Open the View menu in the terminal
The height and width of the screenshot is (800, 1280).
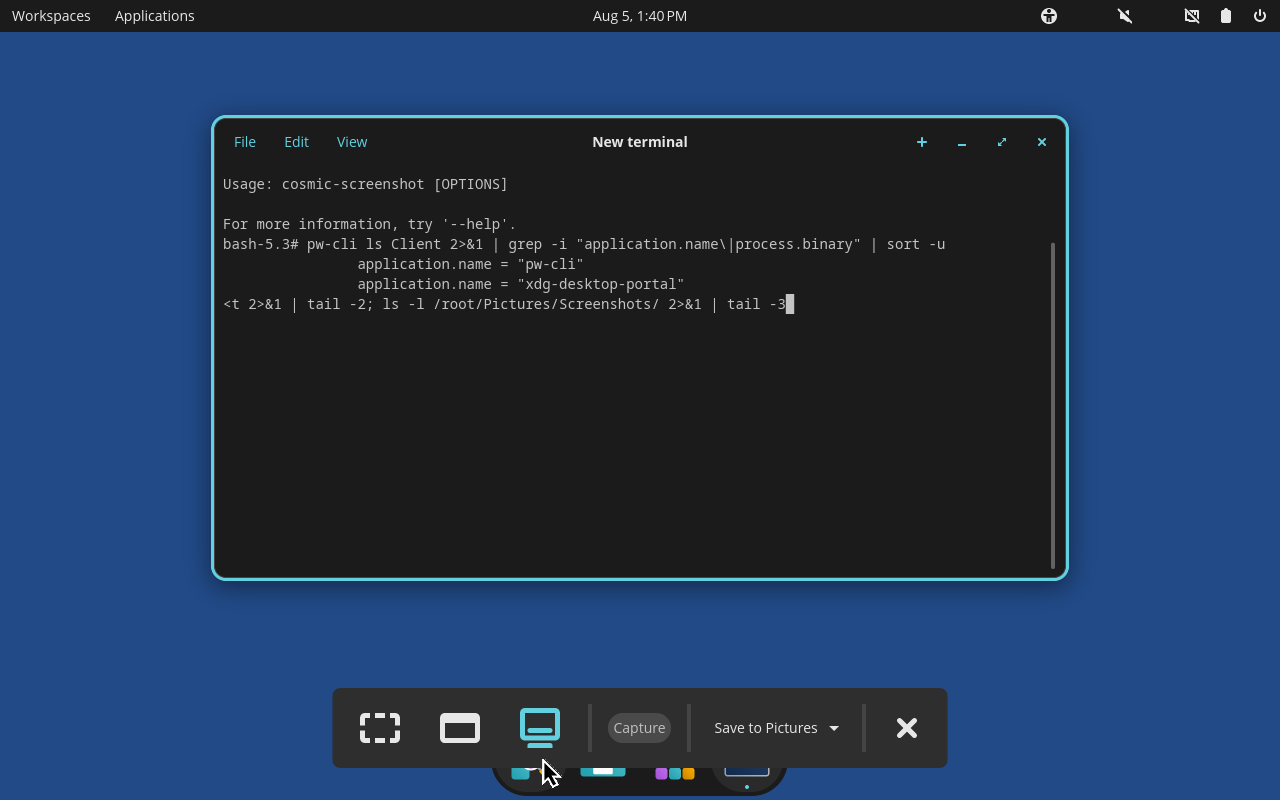pos(352,142)
